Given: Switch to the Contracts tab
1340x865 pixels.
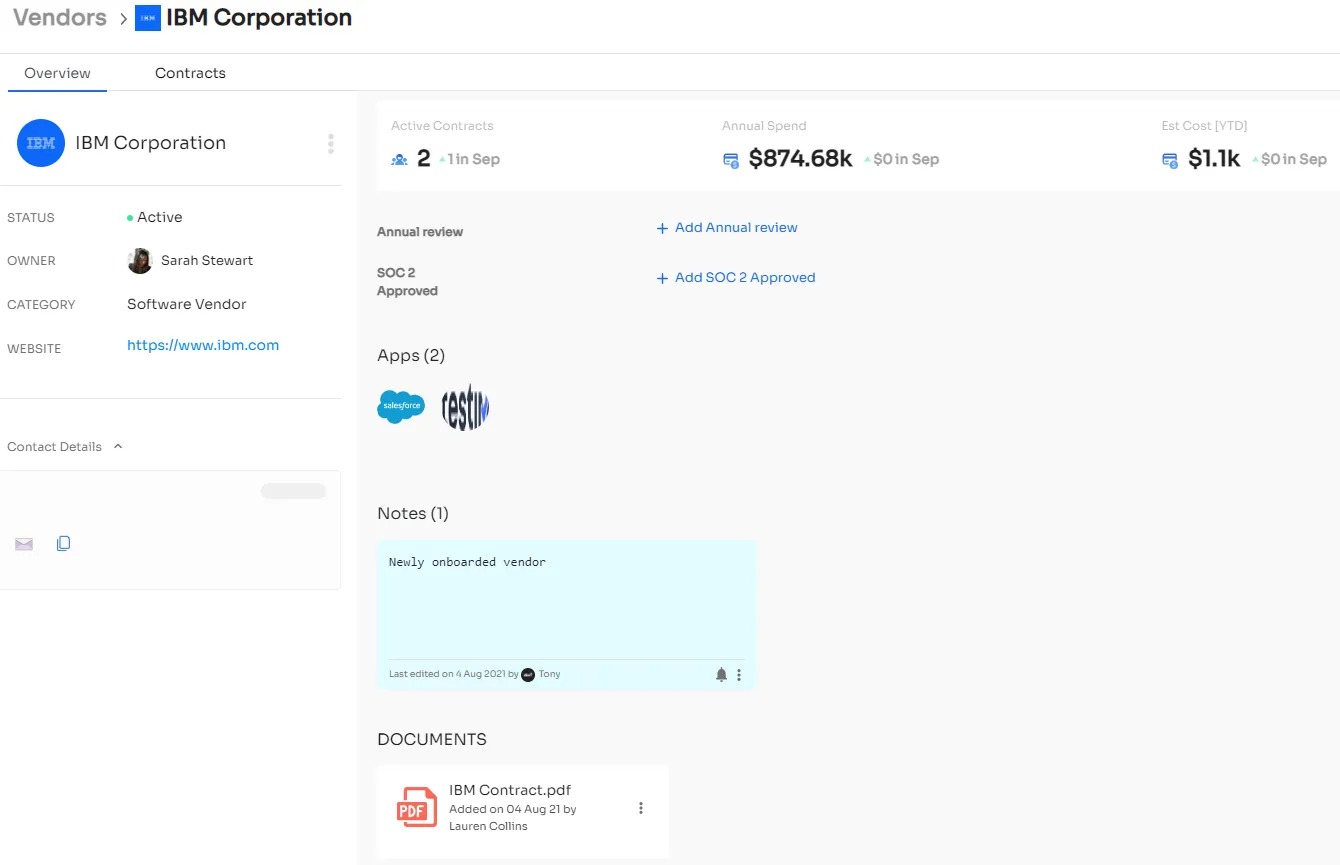Looking at the screenshot, I should 190,73.
